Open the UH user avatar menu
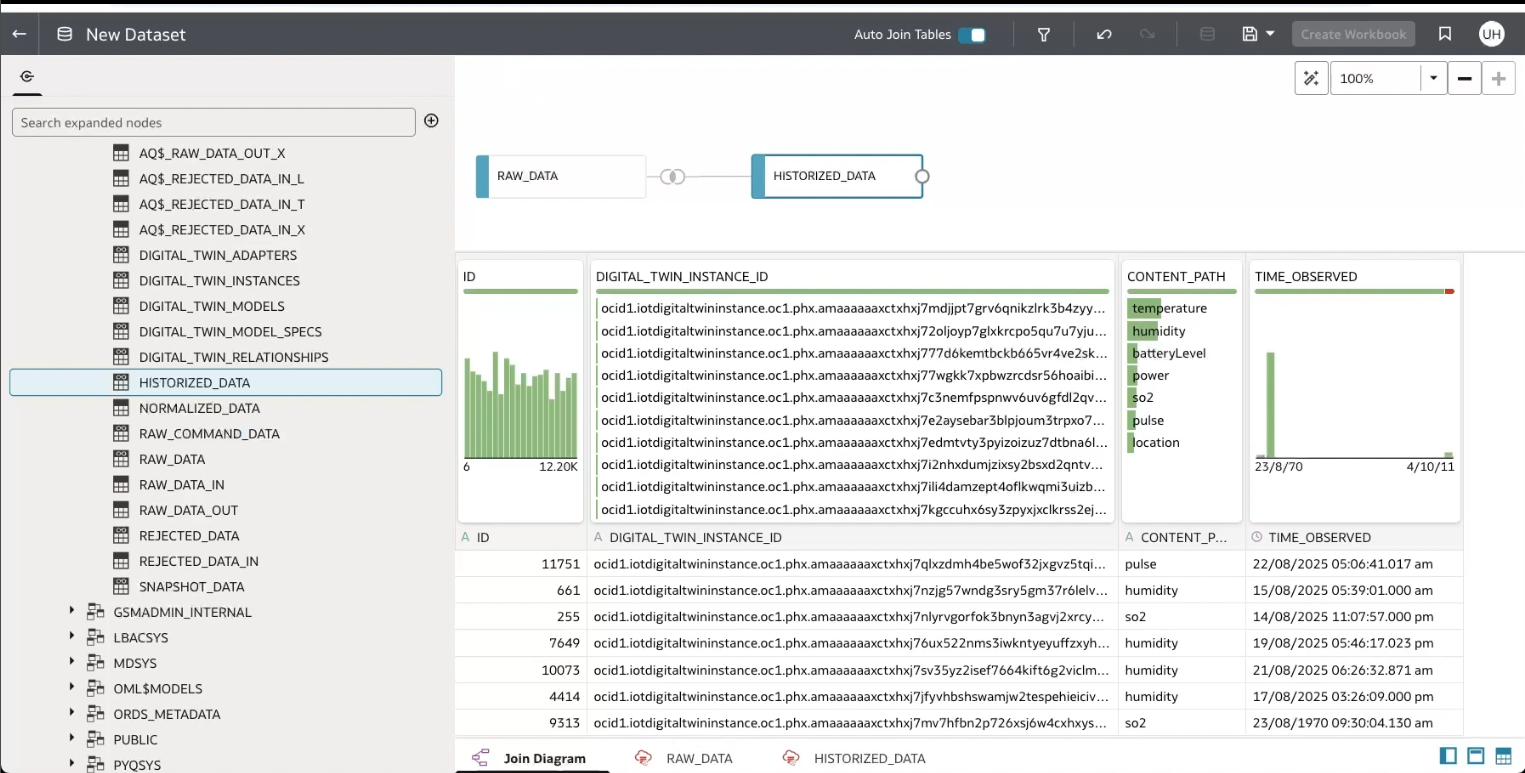 (x=1492, y=34)
